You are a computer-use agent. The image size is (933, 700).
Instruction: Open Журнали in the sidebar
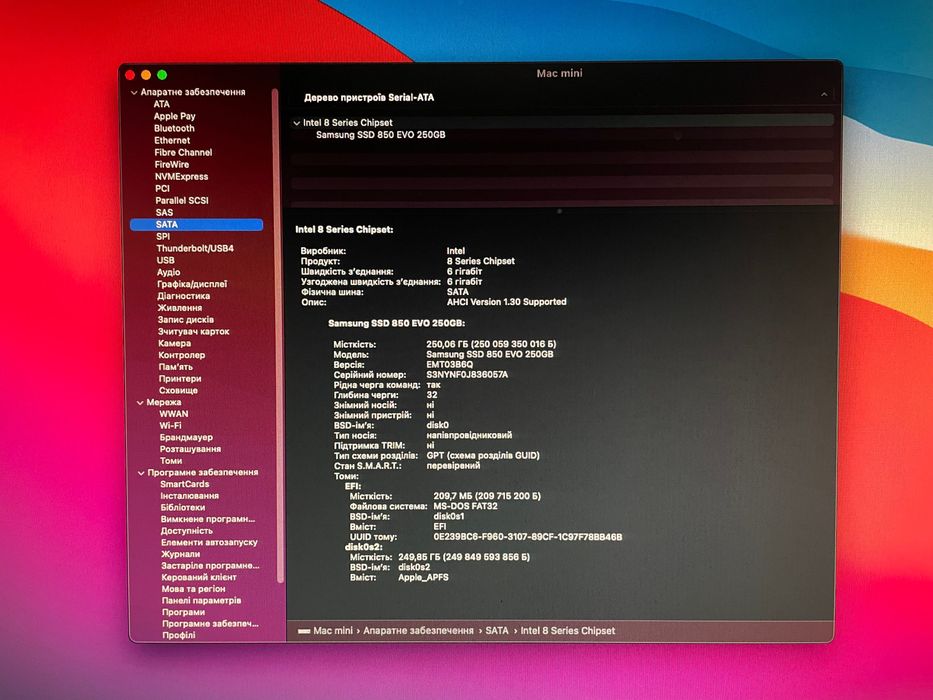(181, 554)
